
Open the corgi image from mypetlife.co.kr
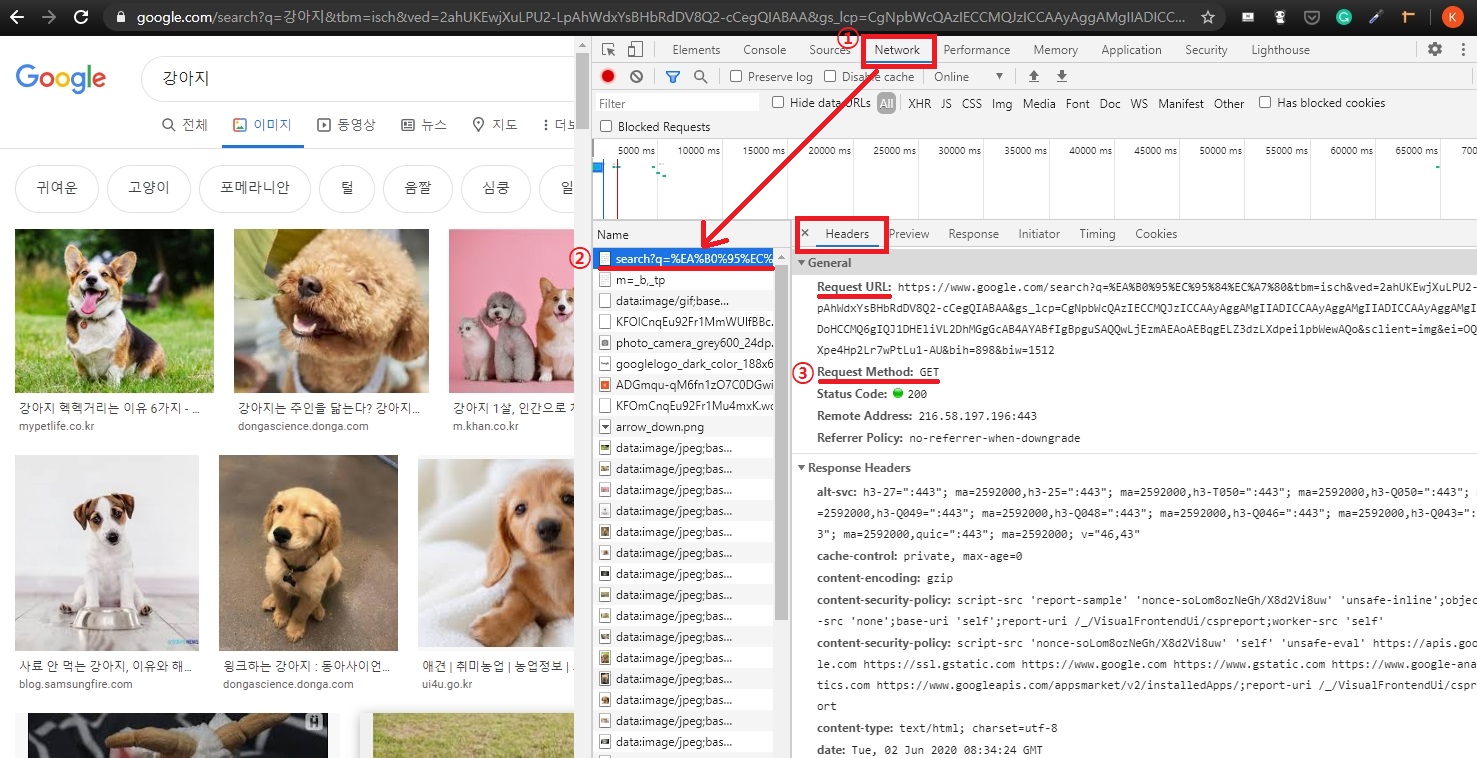(x=114, y=311)
